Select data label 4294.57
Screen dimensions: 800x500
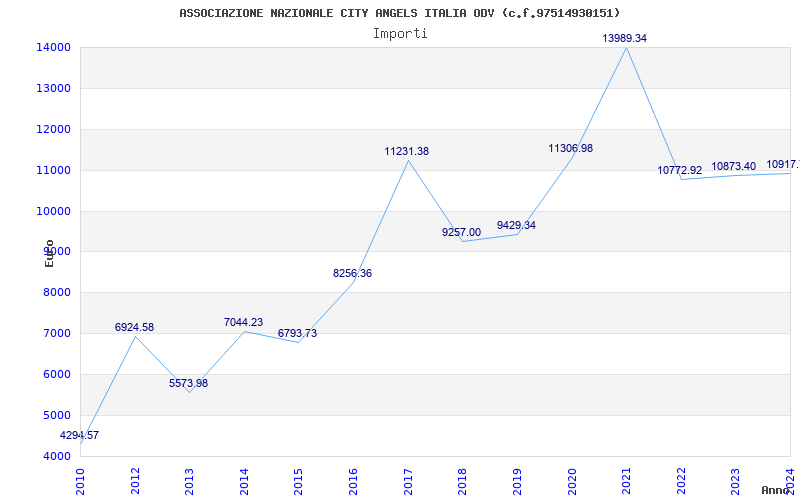(x=79, y=435)
